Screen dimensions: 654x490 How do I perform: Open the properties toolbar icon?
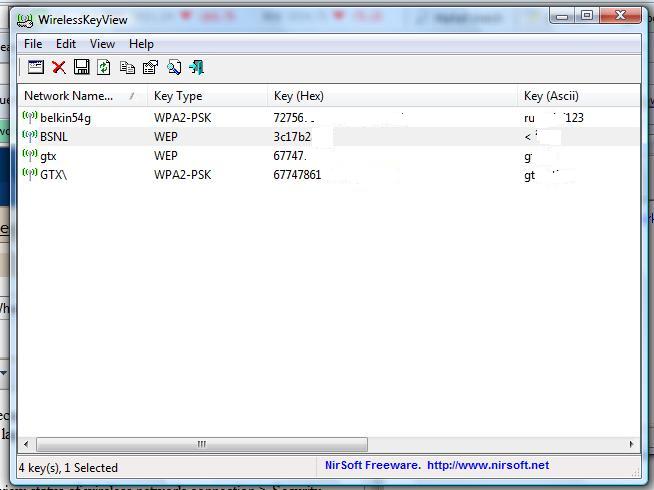pos(150,67)
